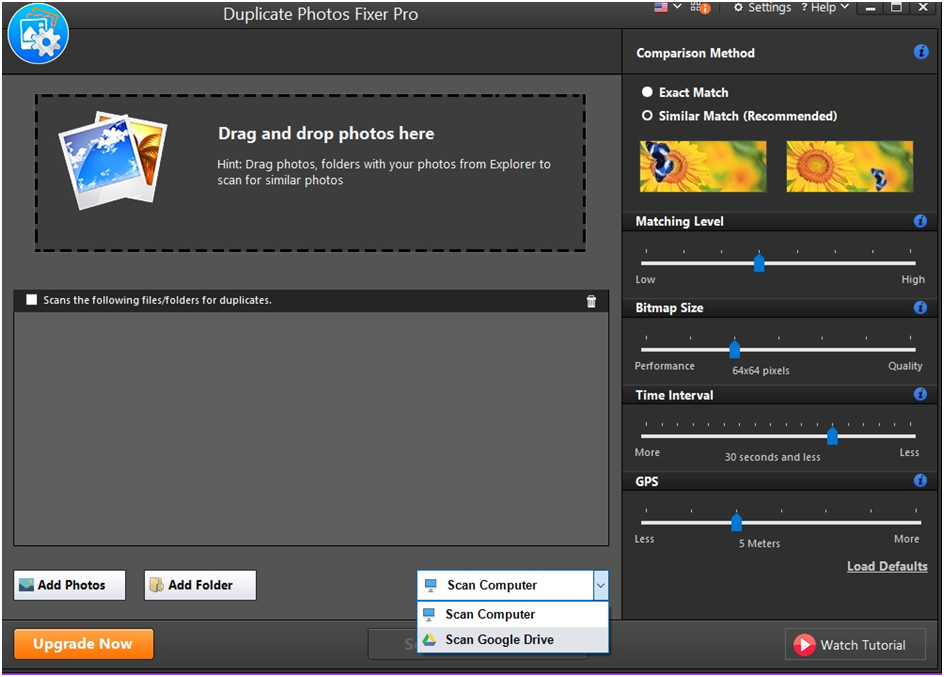Viewport: 944px width, 677px height.
Task: Click the trash icon to clear list
Action: (591, 301)
